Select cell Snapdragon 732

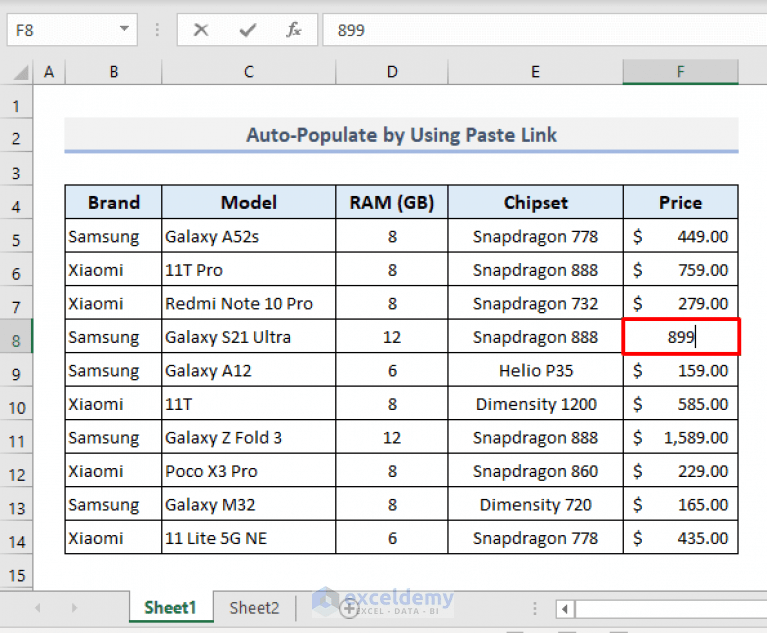click(536, 303)
